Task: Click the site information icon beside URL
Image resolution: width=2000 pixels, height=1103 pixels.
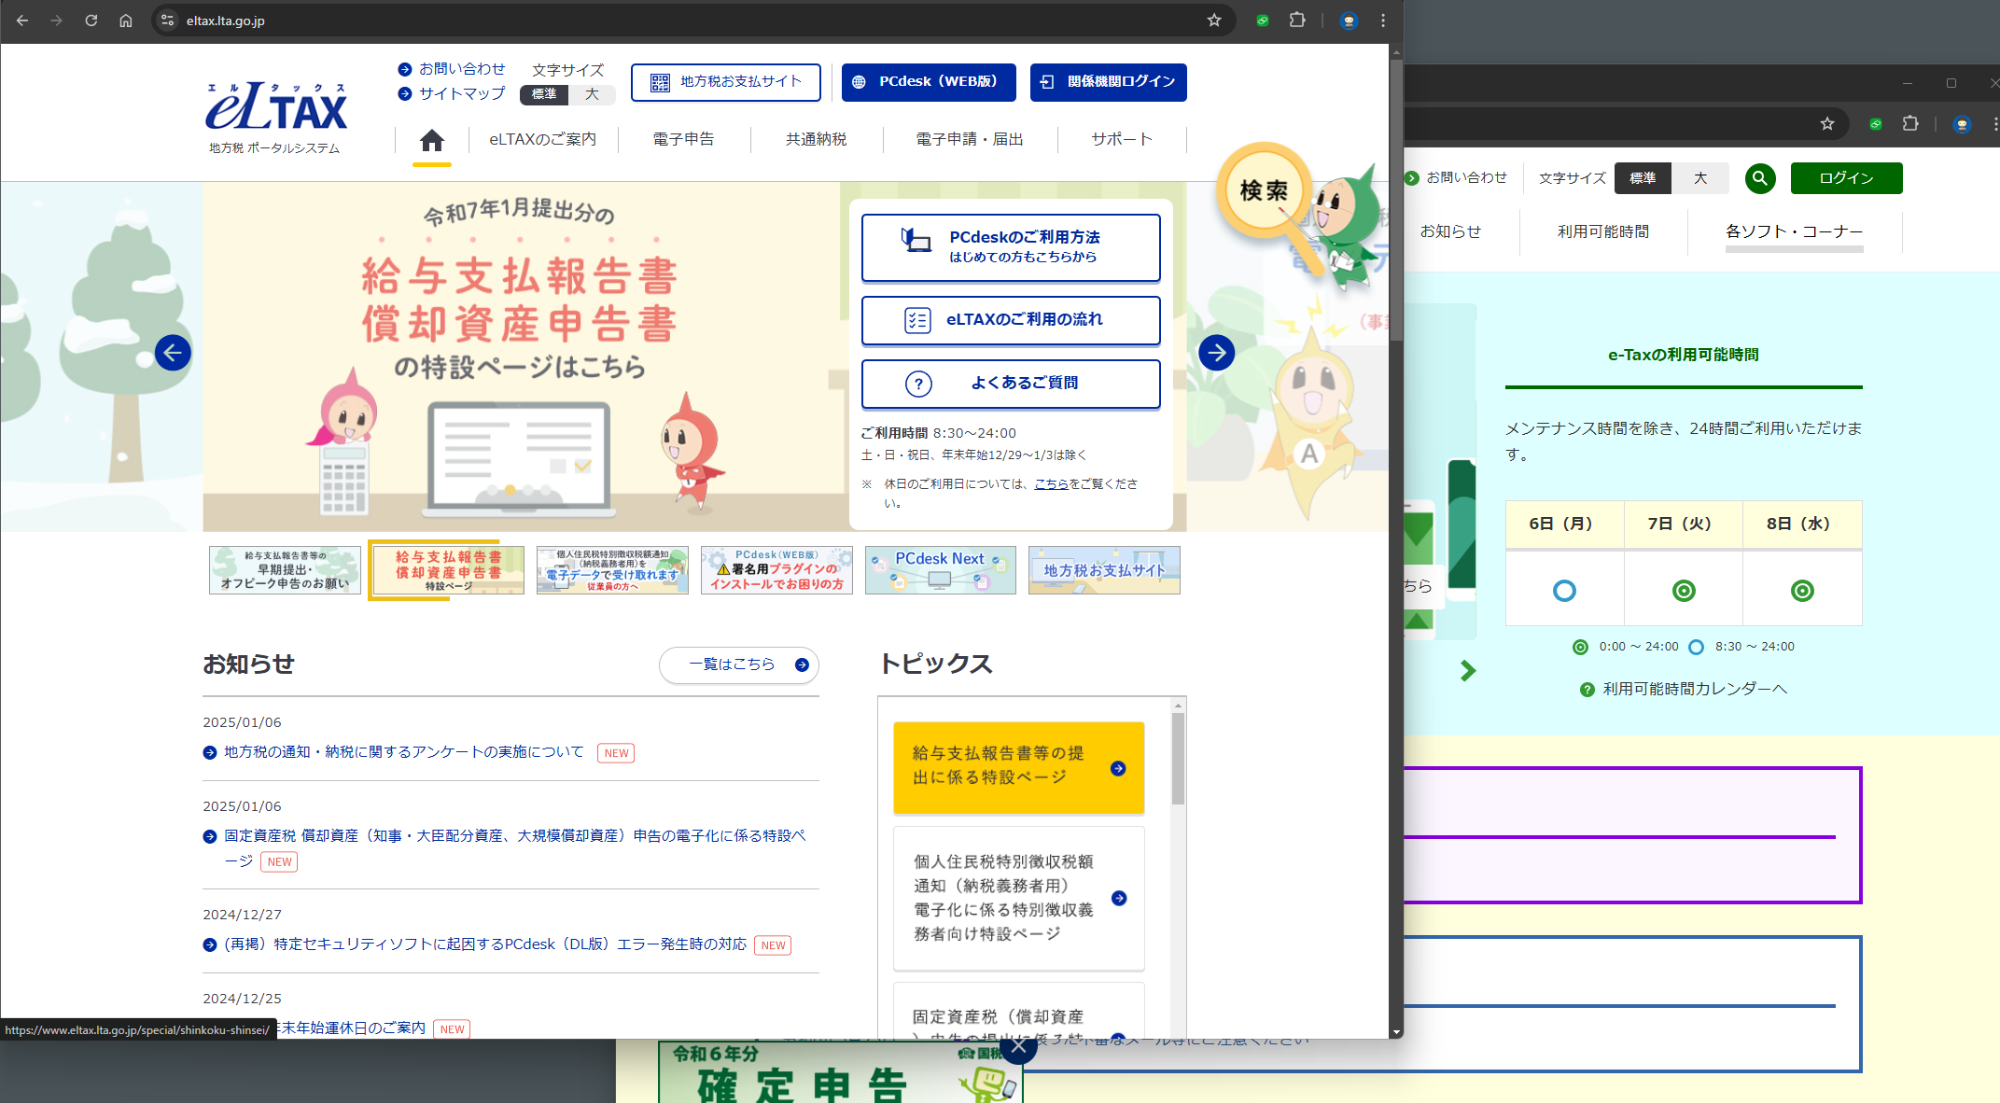Action: pyautogui.click(x=168, y=20)
